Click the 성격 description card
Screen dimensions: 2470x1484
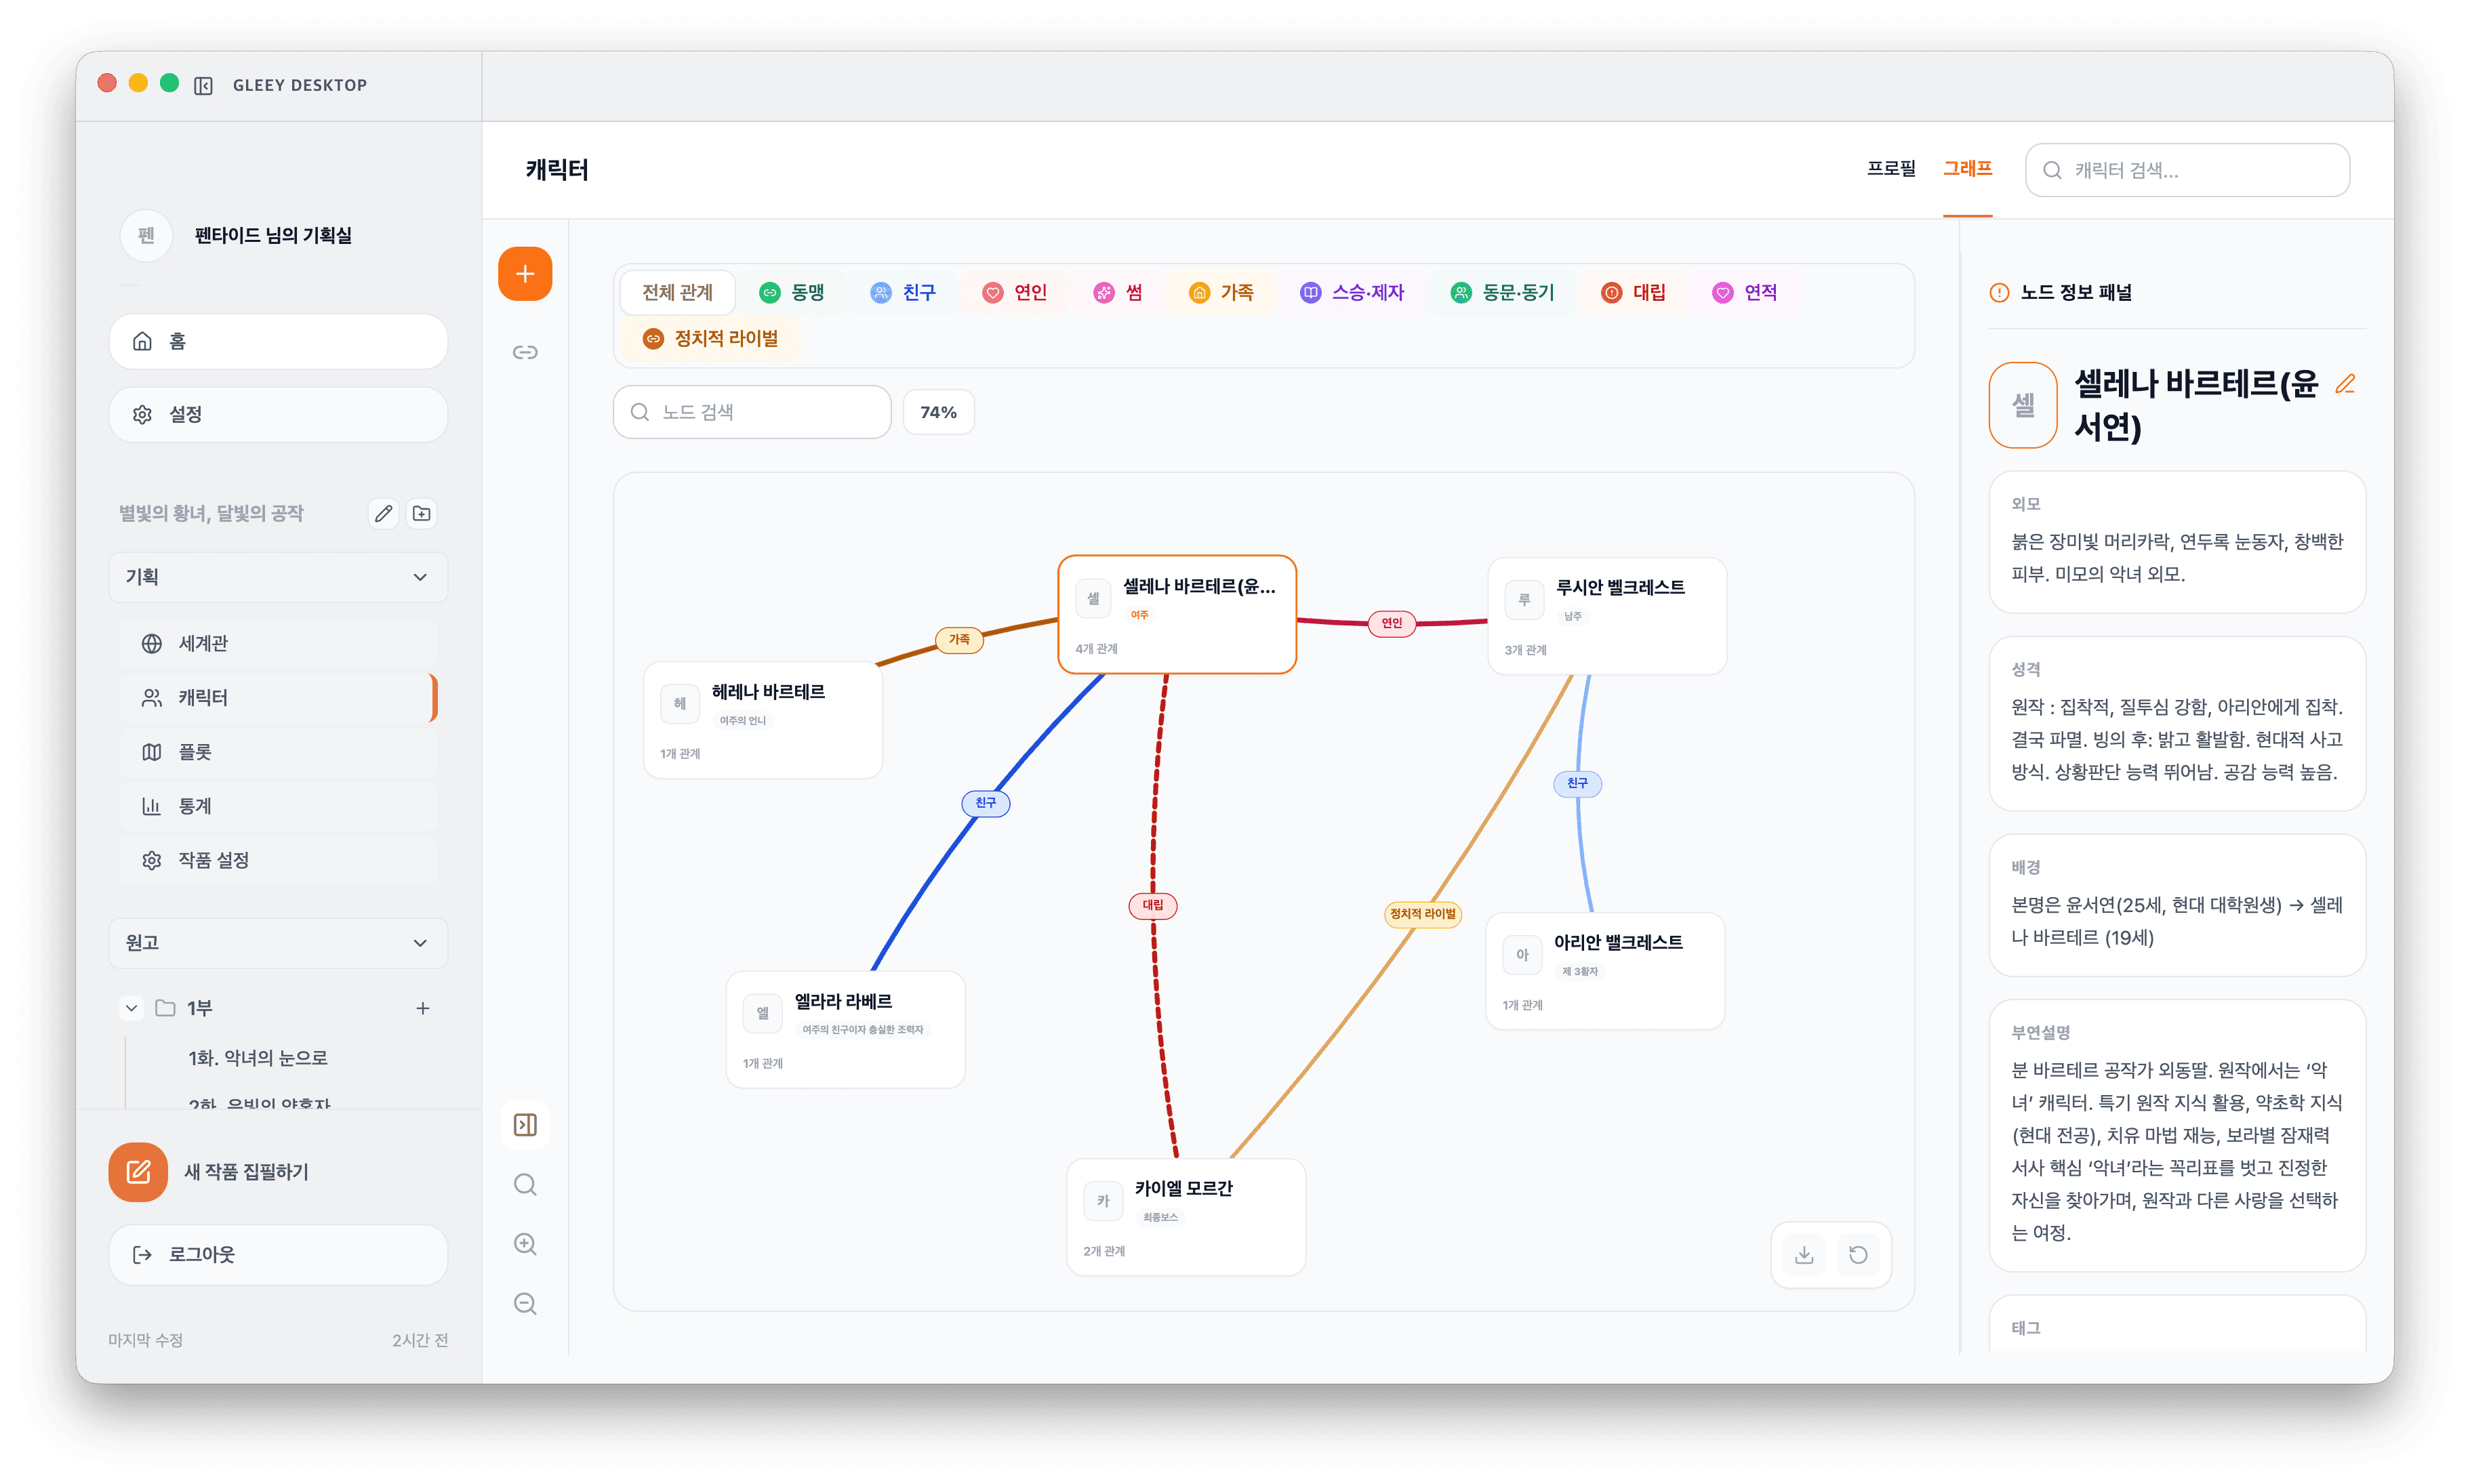tap(2177, 724)
